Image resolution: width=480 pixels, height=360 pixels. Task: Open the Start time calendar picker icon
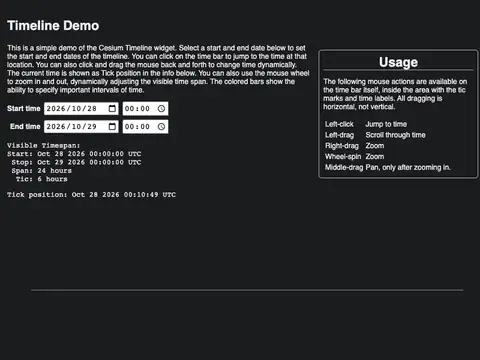[112, 109]
